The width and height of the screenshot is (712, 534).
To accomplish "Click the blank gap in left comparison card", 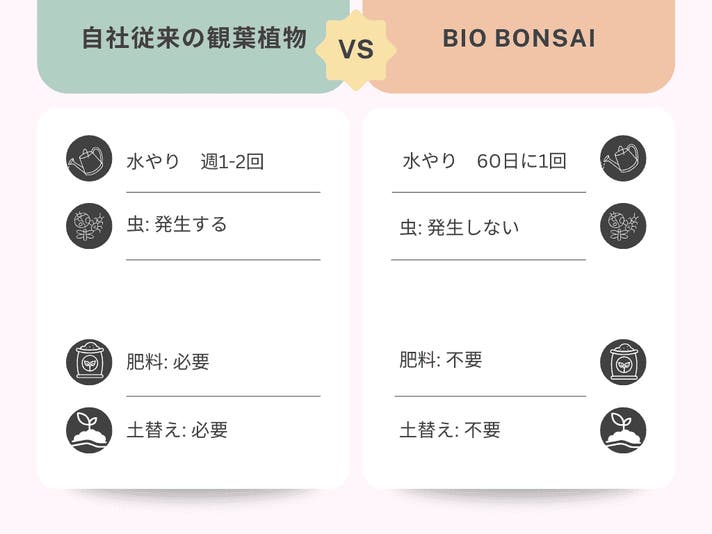I will point(193,298).
